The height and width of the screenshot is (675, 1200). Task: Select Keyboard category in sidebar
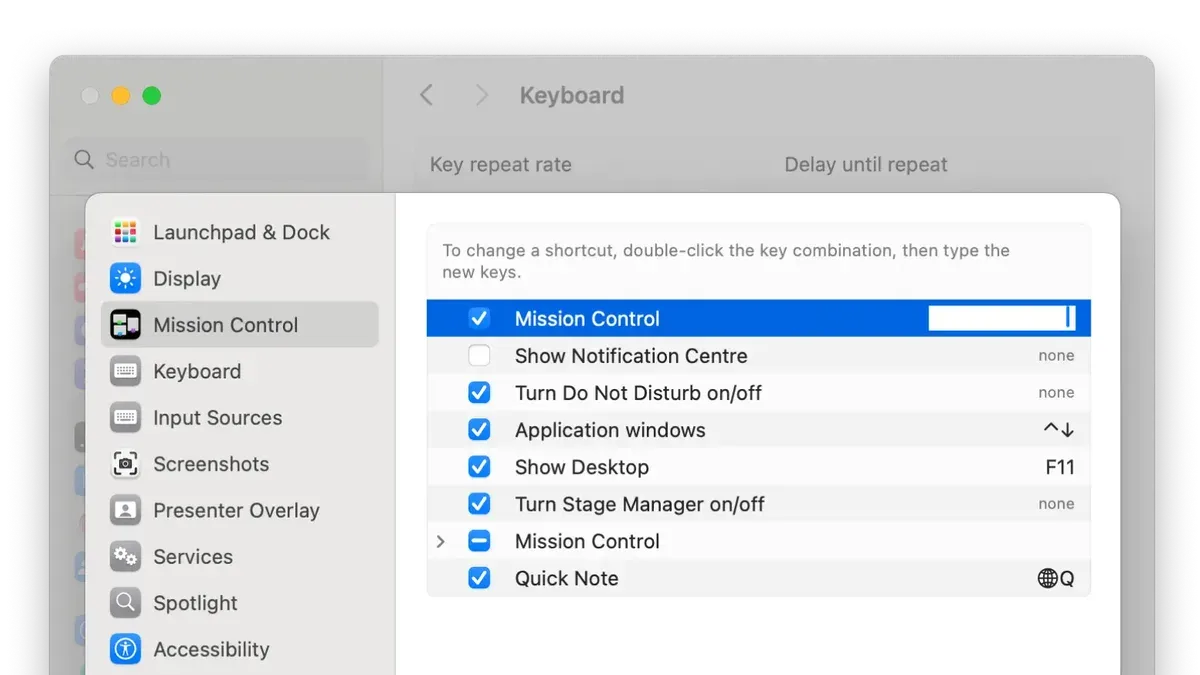tap(240, 371)
